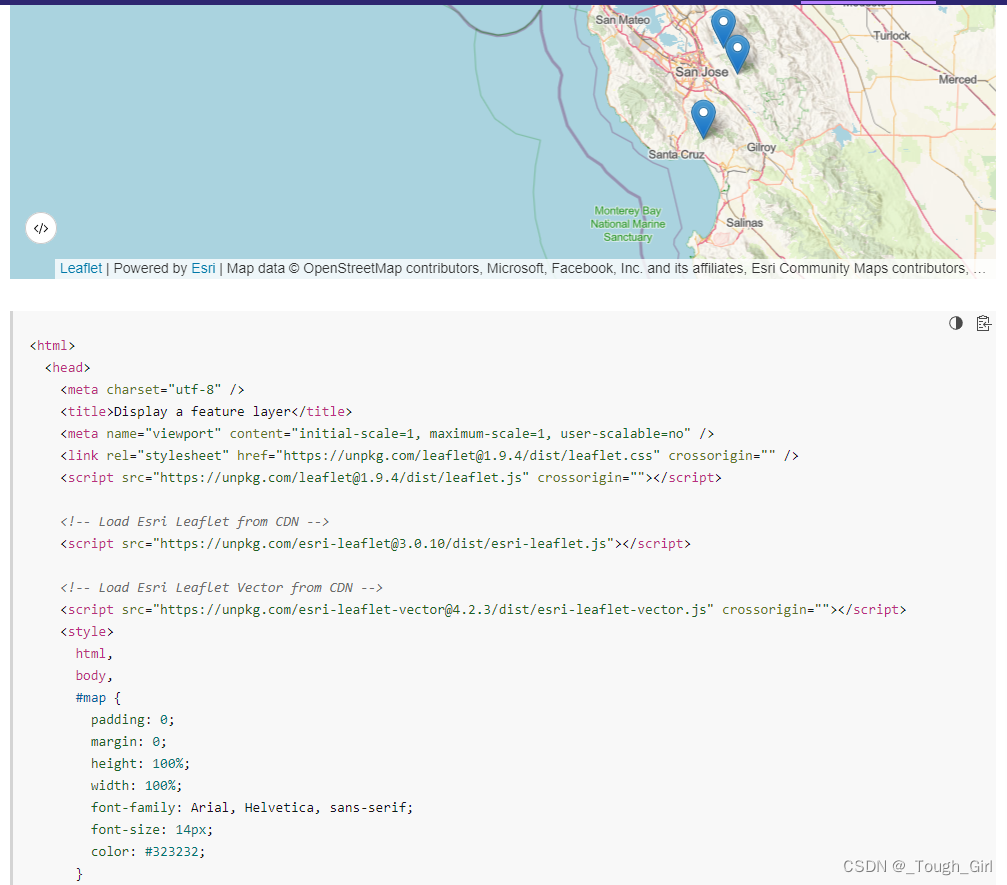The width and height of the screenshot is (1007, 885).
Task: Click the opening head tag line
Action: click(67, 367)
